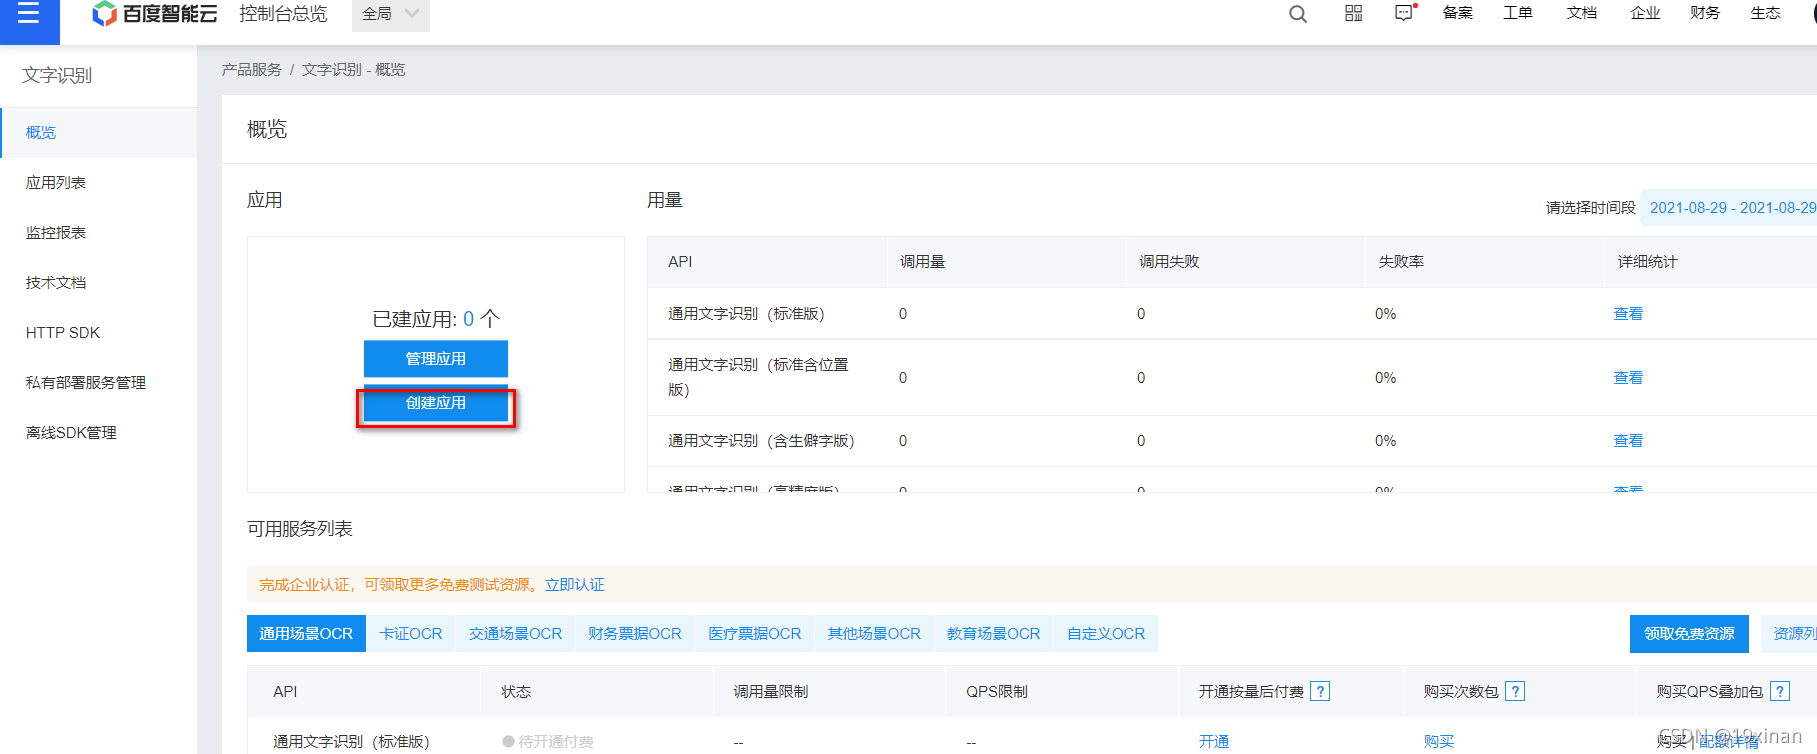
Task: Open the 立即认证 link
Action: [575, 585]
